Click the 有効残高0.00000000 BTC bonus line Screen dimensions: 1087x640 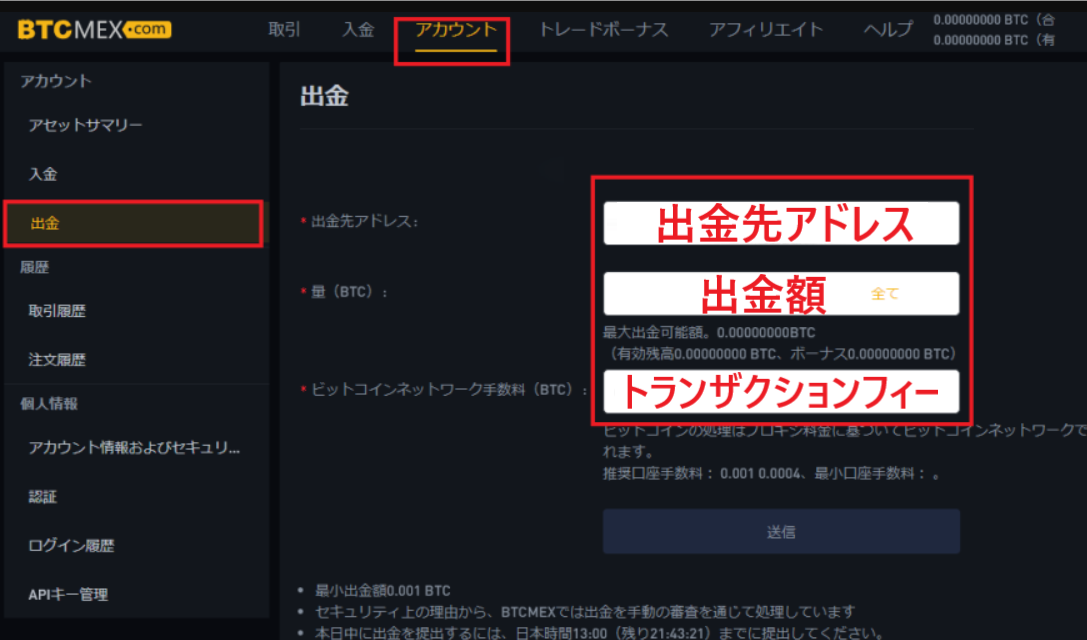[x=782, y=354]
